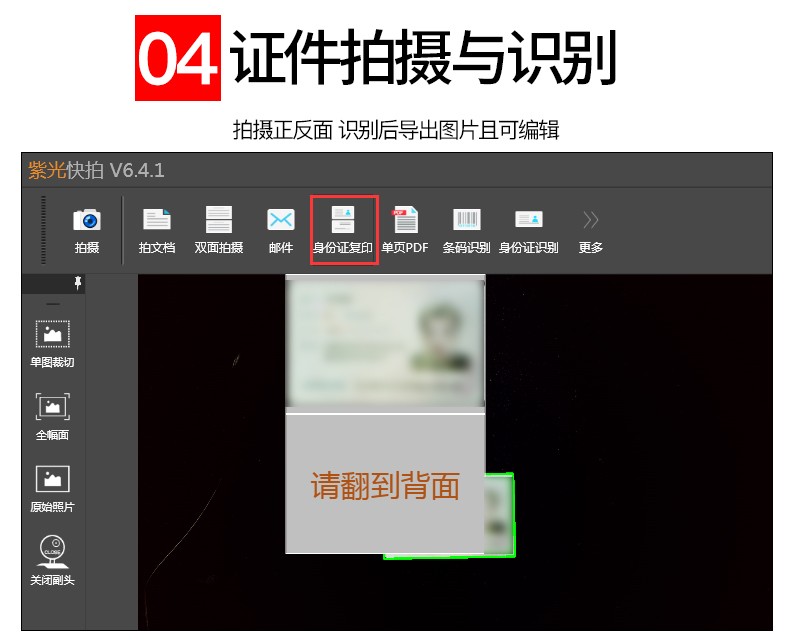Select 单图裁切 single image crop mode

(52, 343)
